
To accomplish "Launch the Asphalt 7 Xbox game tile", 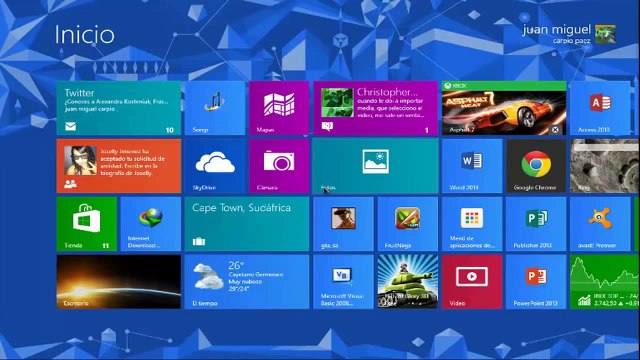I will pos(504,108).
